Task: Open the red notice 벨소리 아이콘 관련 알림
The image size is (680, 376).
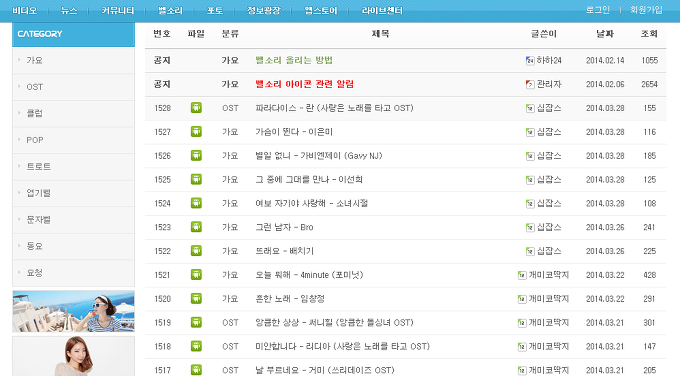Action: [x=304, y=84]
